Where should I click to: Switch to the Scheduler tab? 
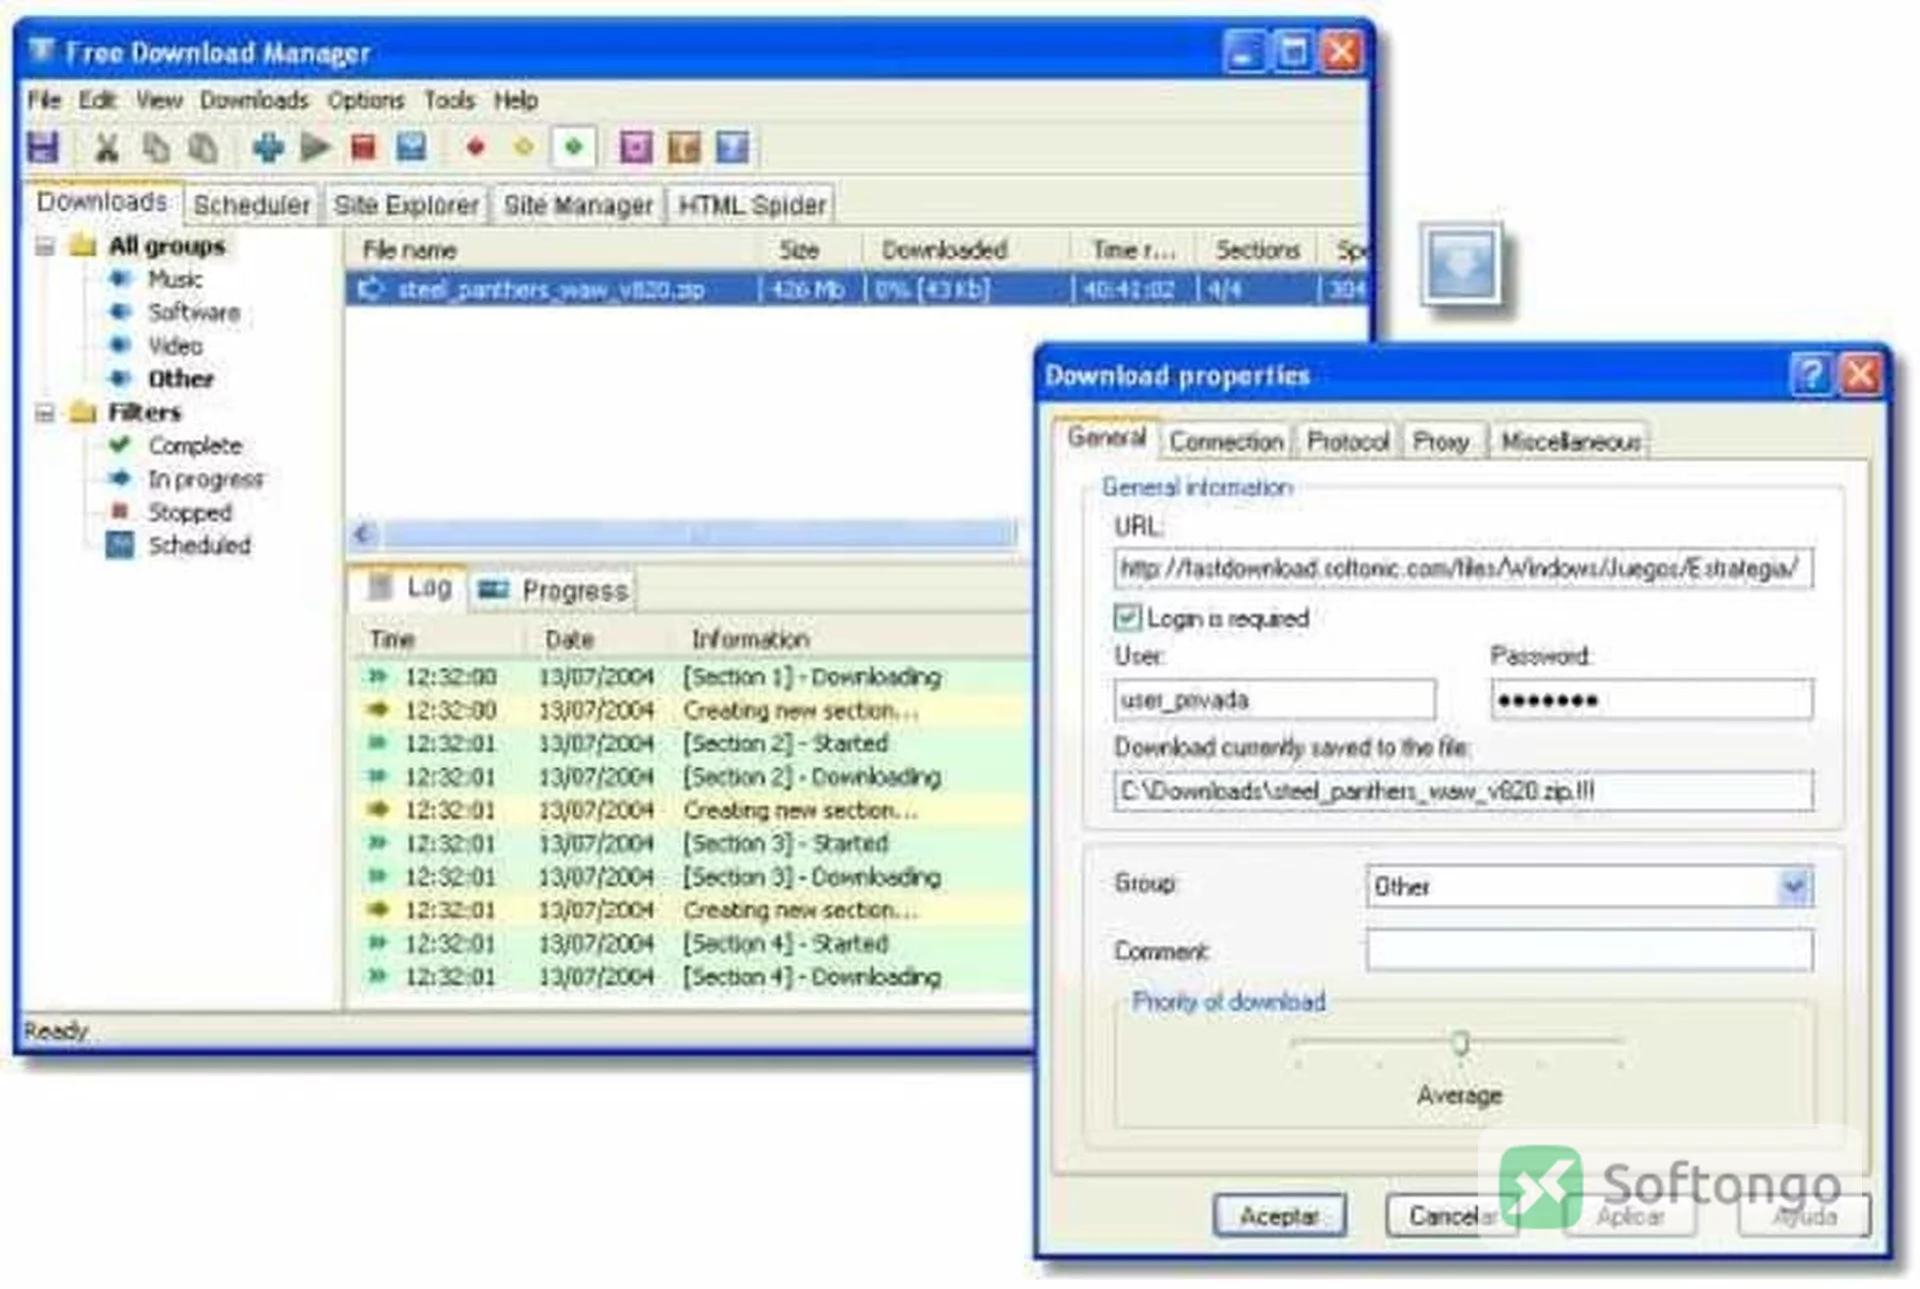[x=251, y=205]
